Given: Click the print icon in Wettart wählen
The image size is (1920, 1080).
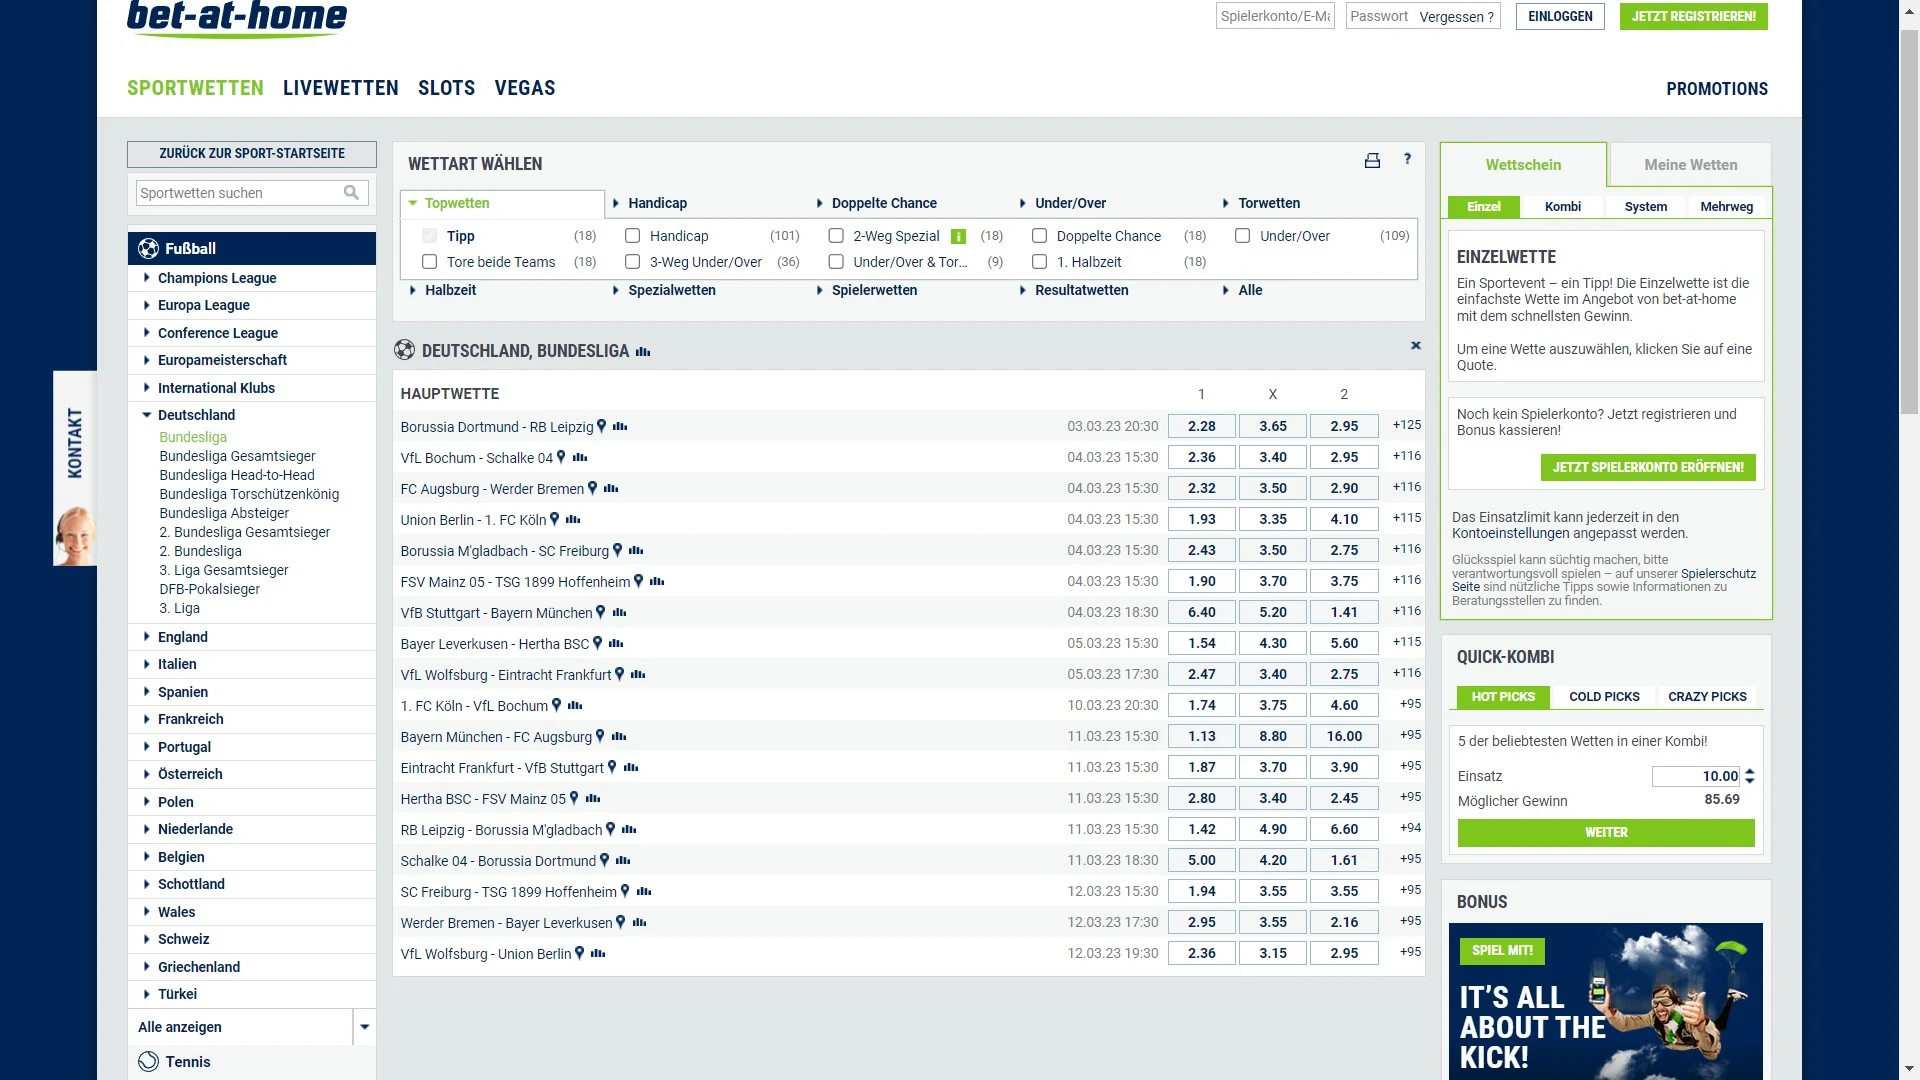Looking at the screenshot, I should (x=1372, y=160).
